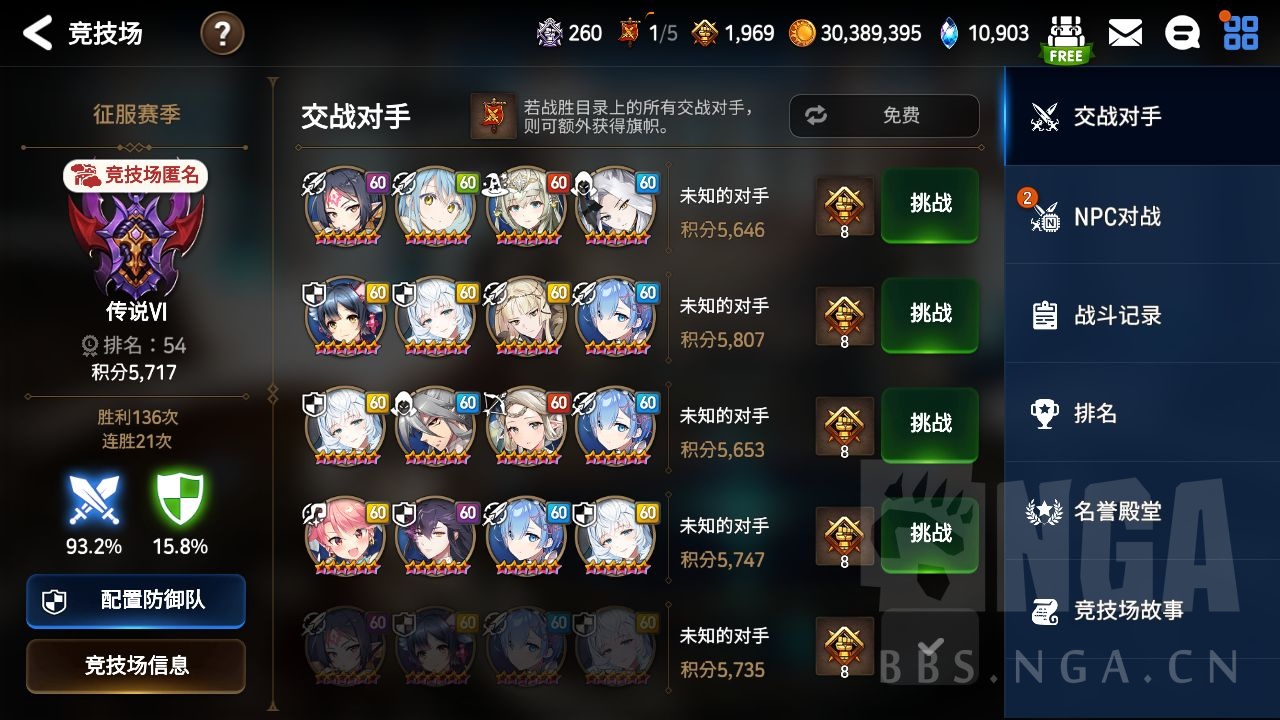Open the blue grid main menu icon
This screenshot has height=720, width=1280.
(x=1241, y=32)
